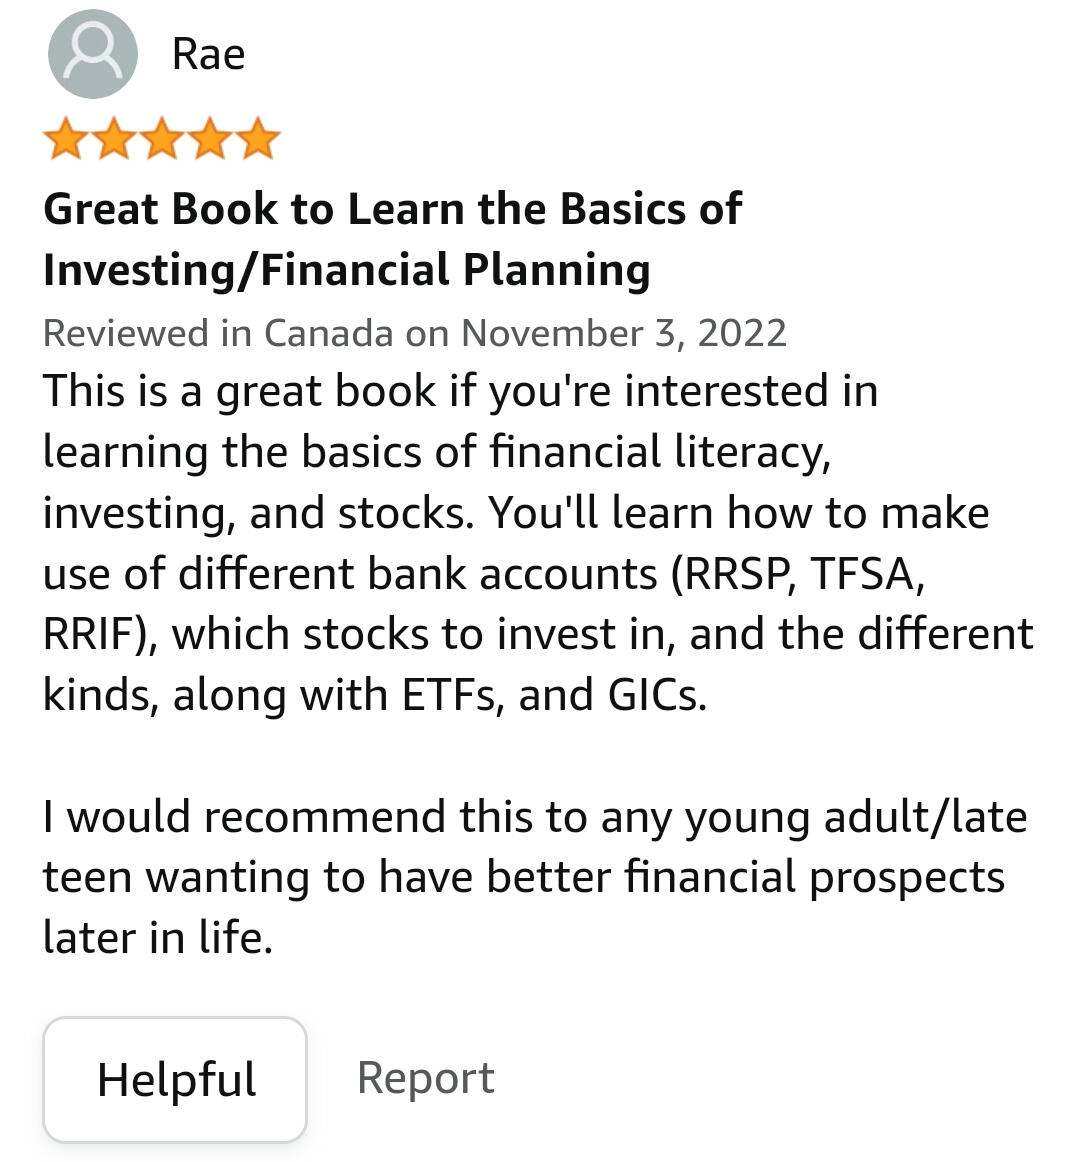The width and height of the screenshot is (1080, 1162).
Task: Select the first star in the rating
Action: click(64, 137)
